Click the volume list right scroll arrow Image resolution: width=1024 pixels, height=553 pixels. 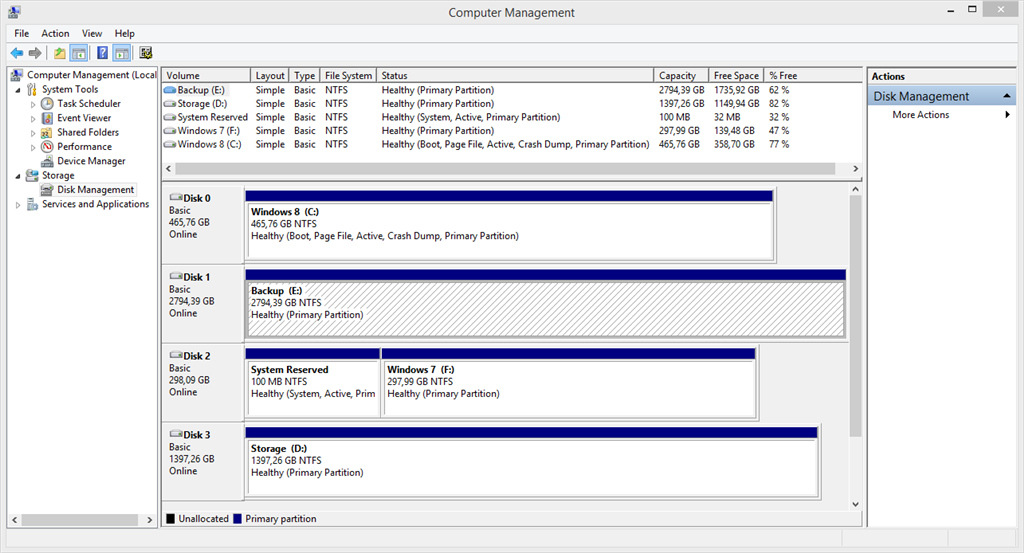tap(856, 168)
